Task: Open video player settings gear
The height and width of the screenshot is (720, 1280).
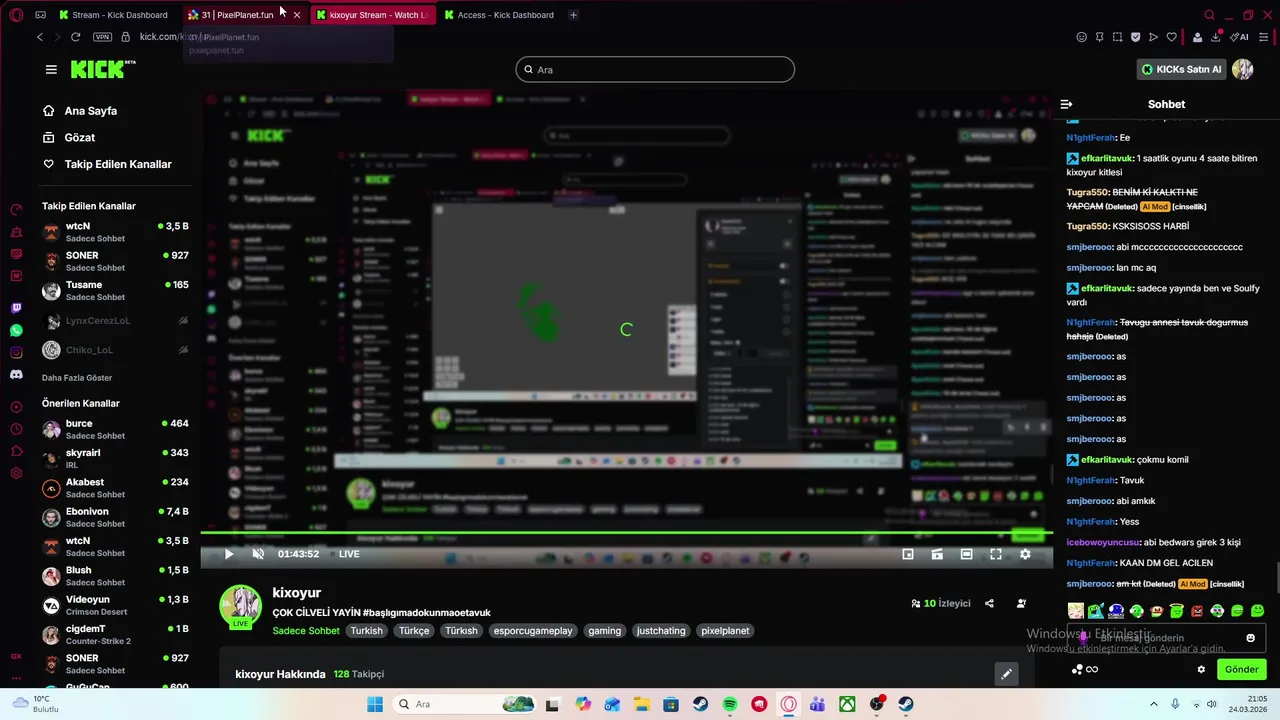Action: tap(1025, 554)
